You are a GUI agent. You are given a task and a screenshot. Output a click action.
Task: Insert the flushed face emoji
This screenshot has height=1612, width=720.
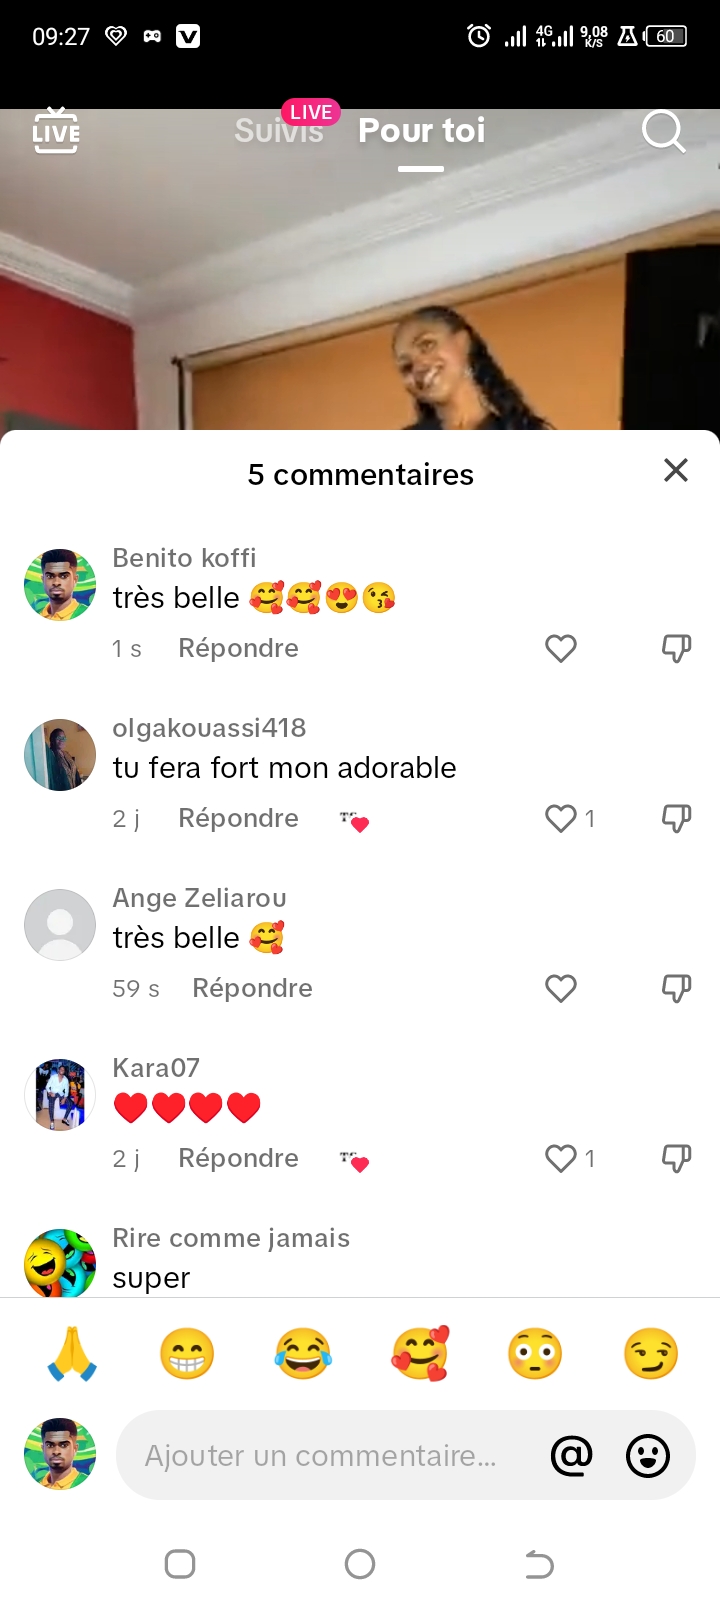coord(535,1354)
